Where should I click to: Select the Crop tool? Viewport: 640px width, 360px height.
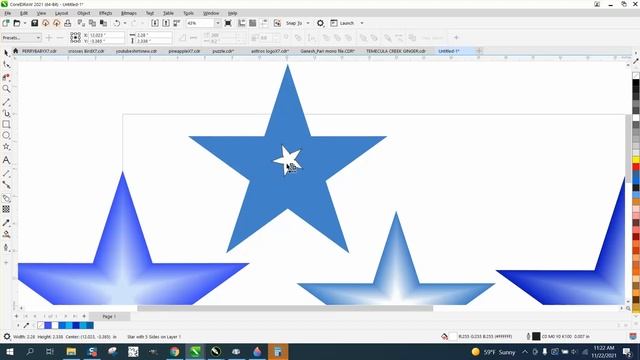(6, 77)
